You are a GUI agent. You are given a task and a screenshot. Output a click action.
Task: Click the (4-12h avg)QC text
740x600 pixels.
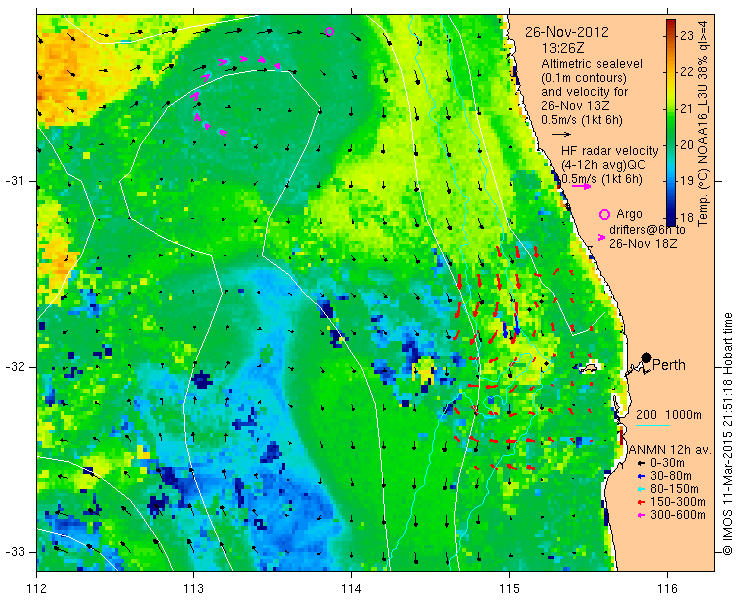click(603, 165)
